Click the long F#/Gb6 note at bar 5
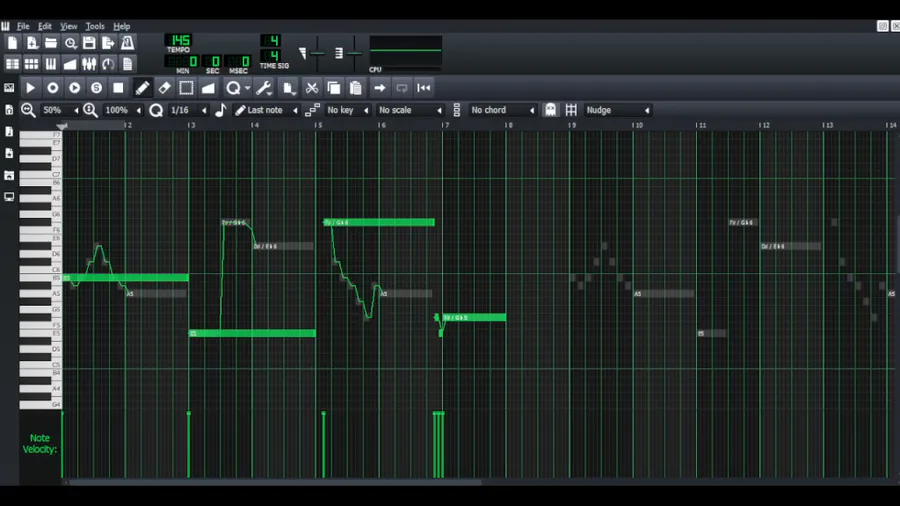This screenshot has height=506, width=900. point(379,222)
